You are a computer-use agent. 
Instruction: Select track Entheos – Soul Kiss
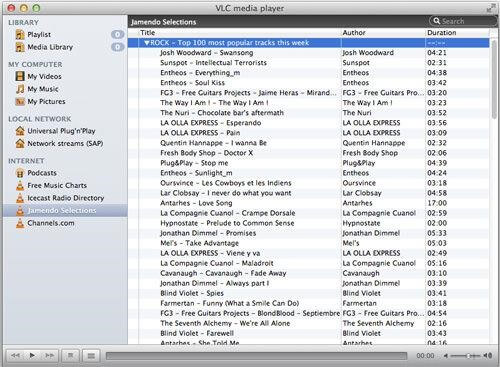tap(192, 83)
